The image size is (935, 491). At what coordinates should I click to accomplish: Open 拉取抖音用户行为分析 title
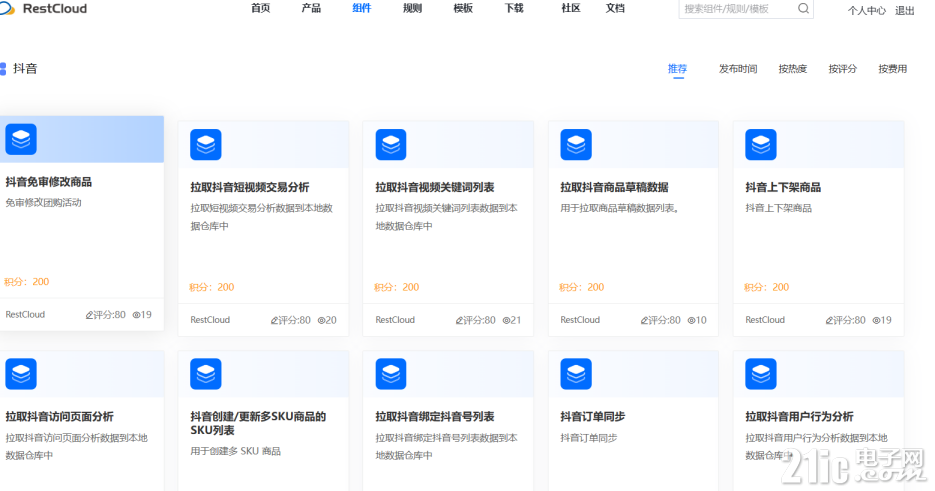pos(799,416)
